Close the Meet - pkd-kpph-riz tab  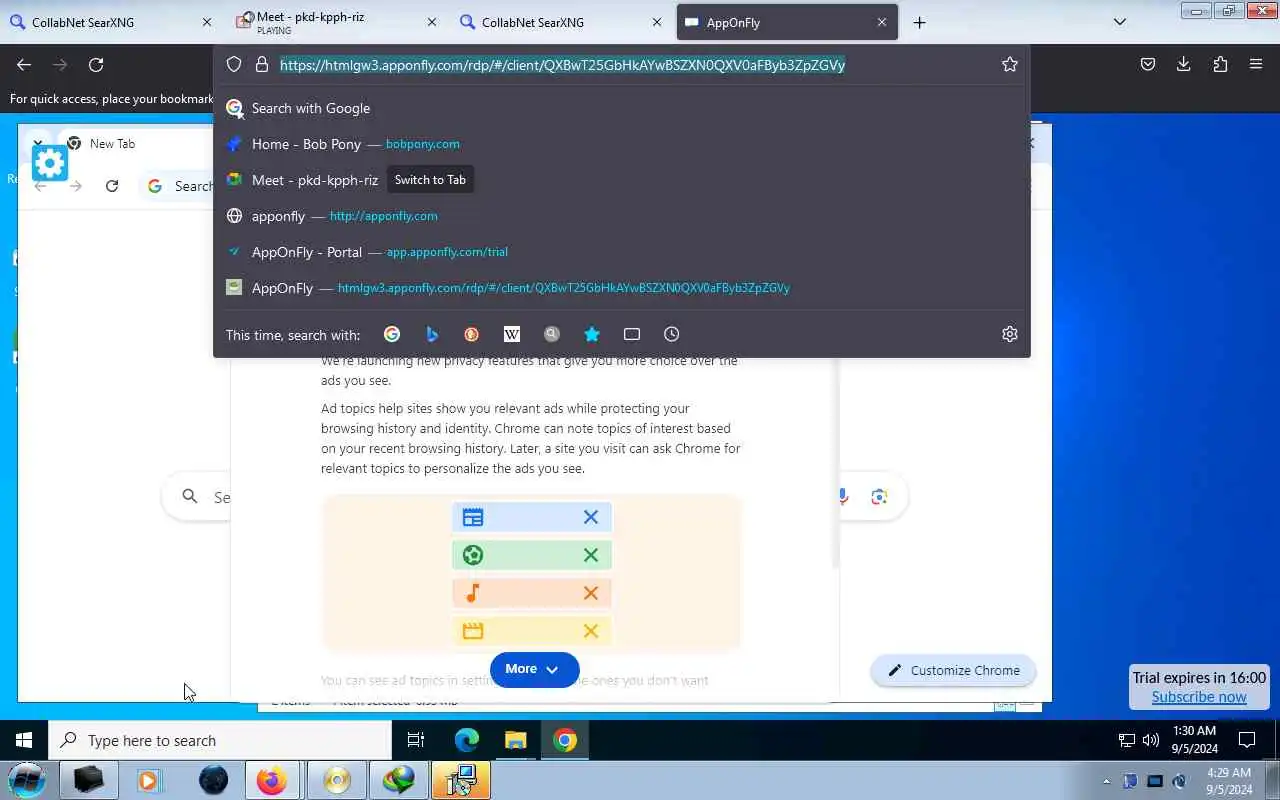pos(431,22)
